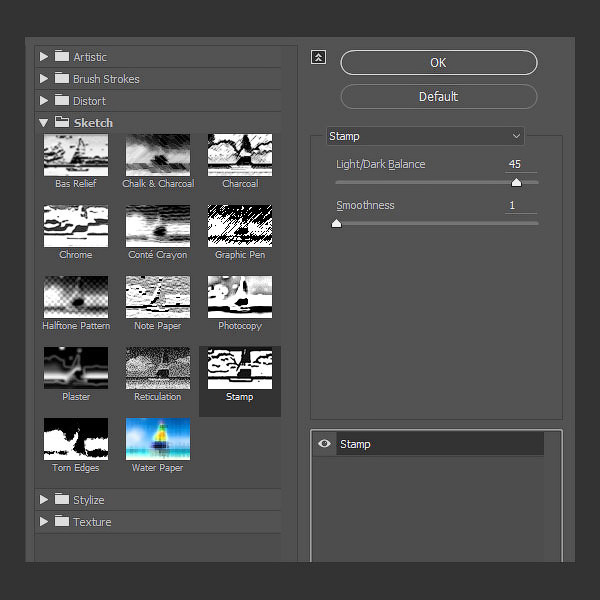
Task: Click the Sketch category label
Action: pos(93,123)
